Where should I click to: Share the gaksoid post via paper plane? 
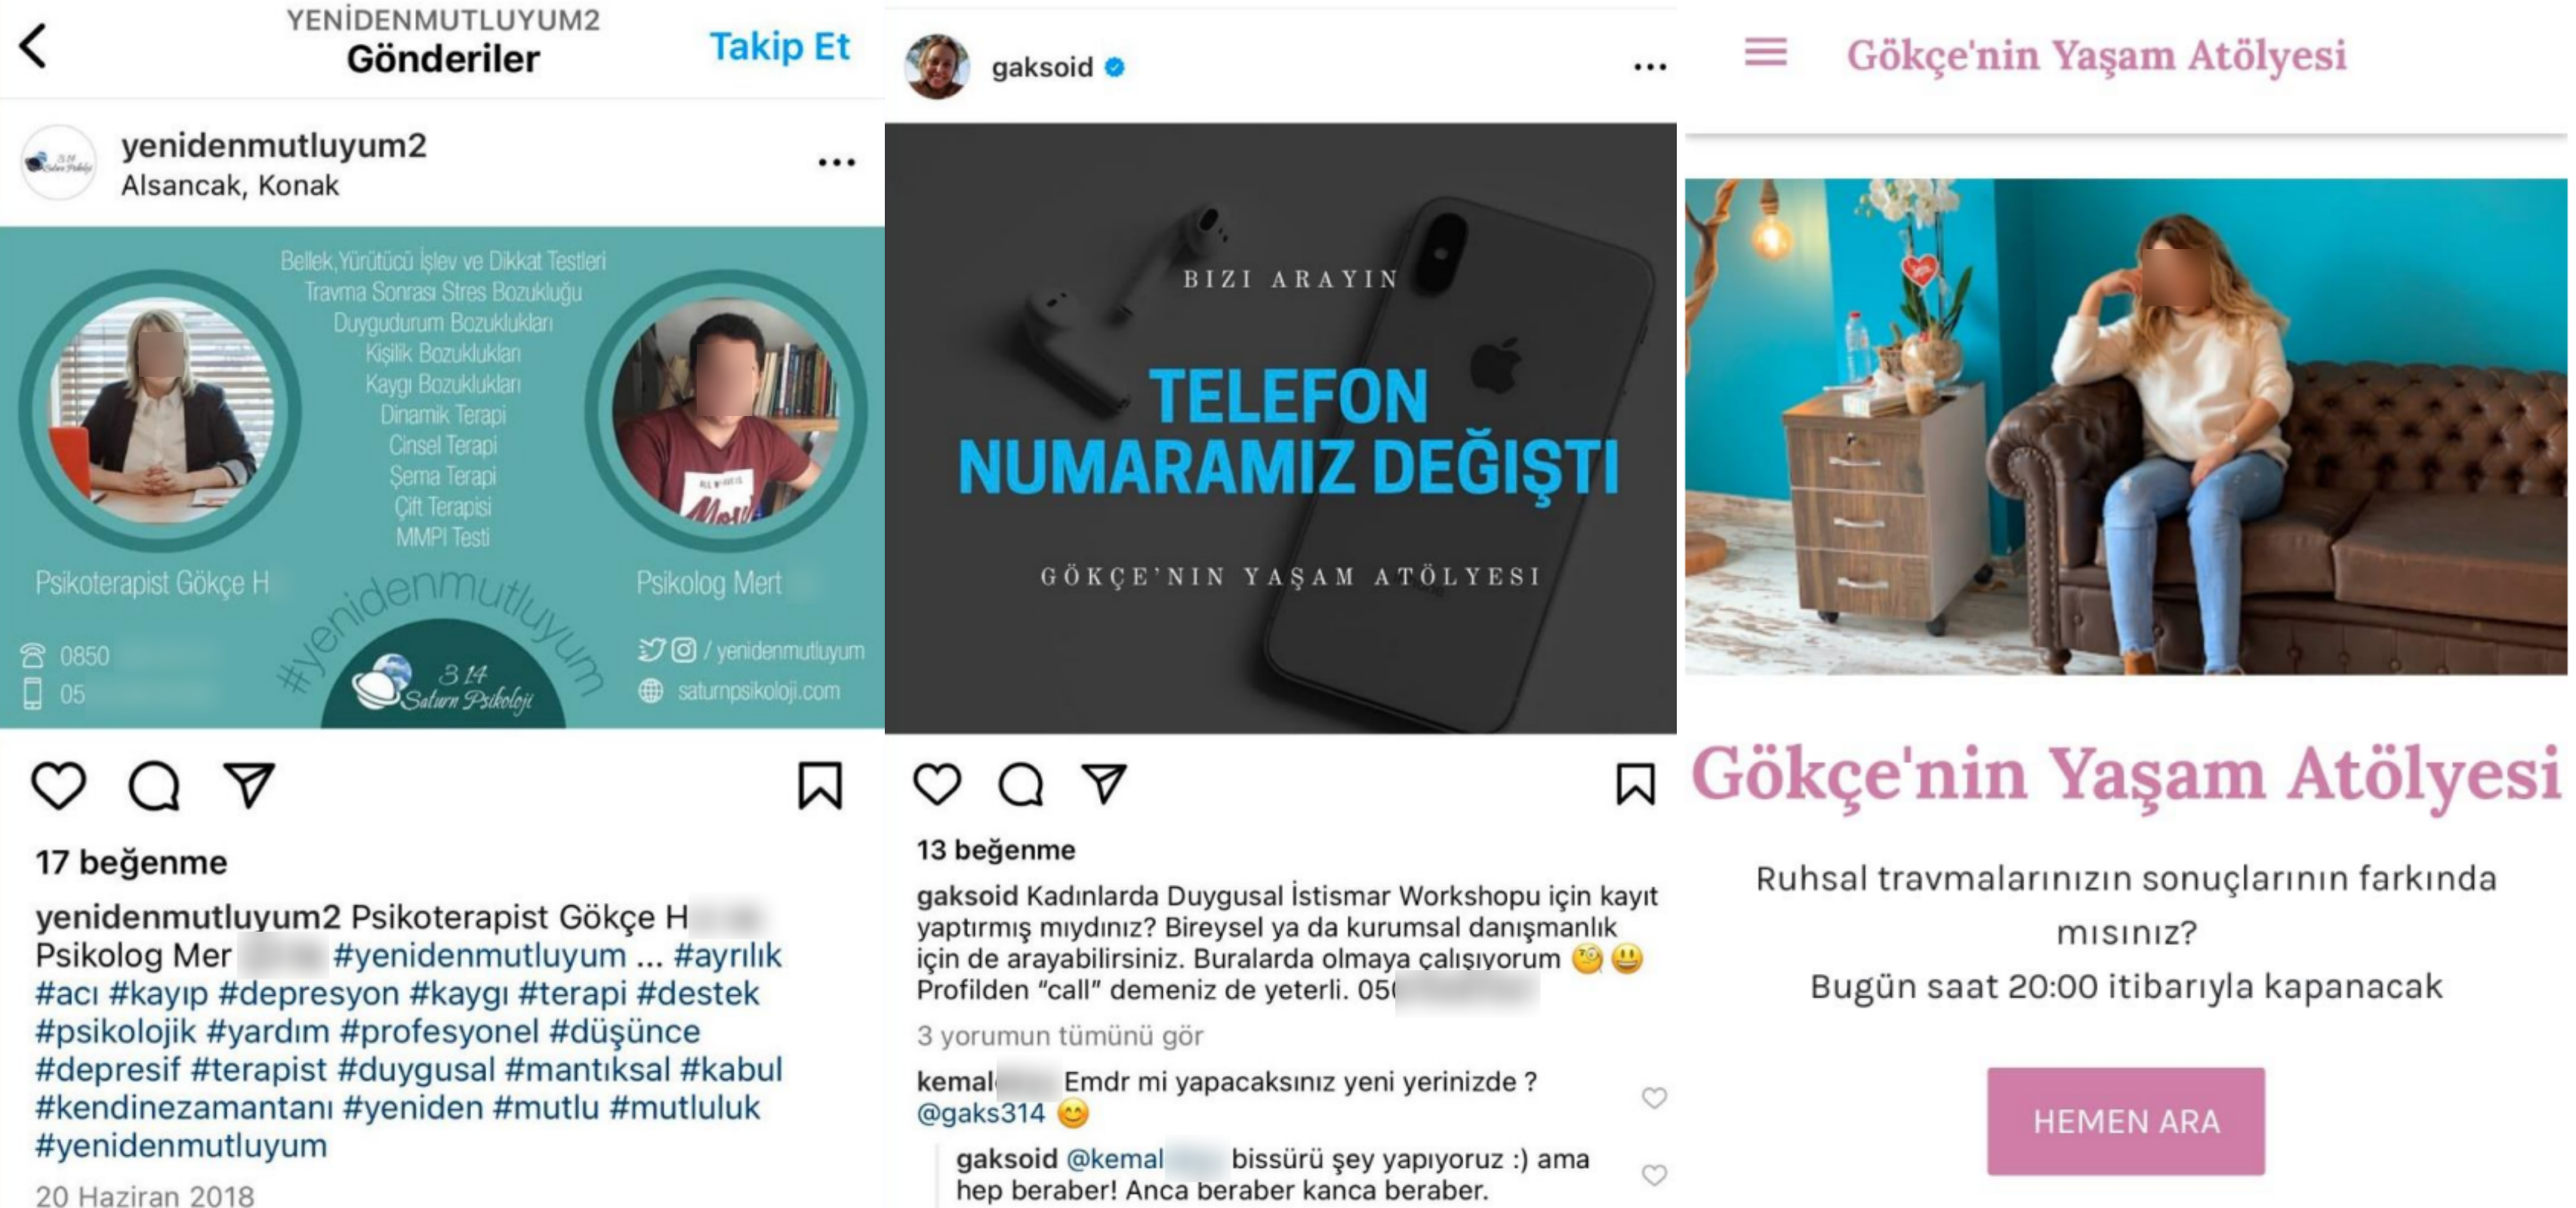coord(1105,783)
